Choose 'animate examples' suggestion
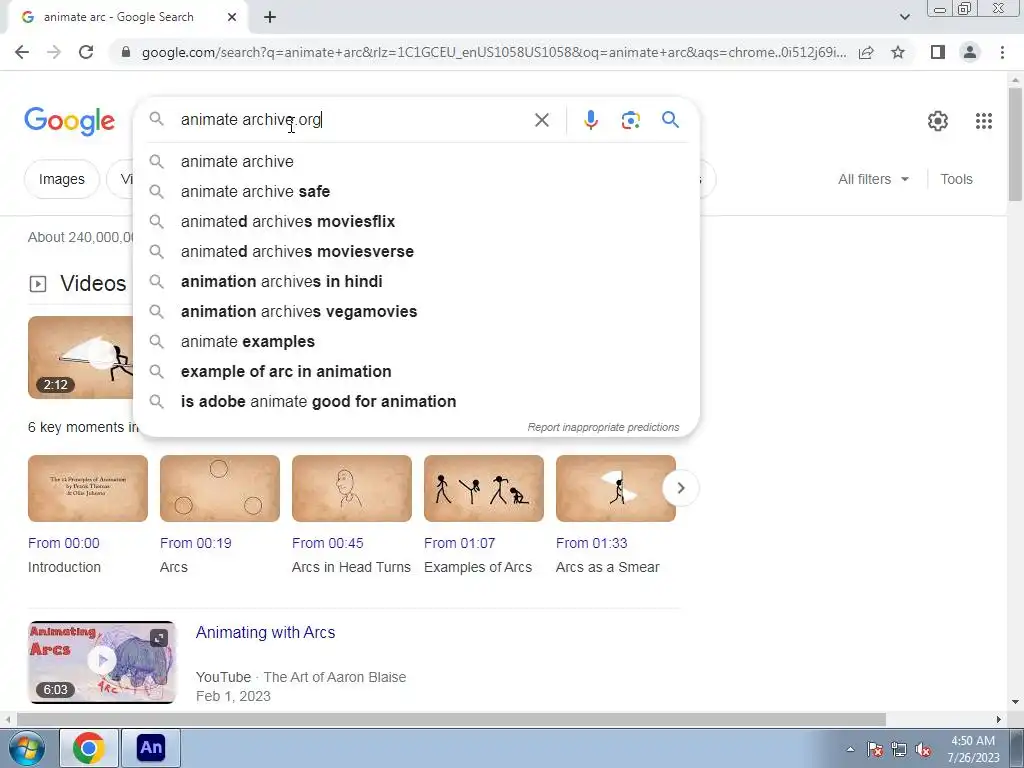This screenshot has width=1024, height=768. (x=416, y=342)
